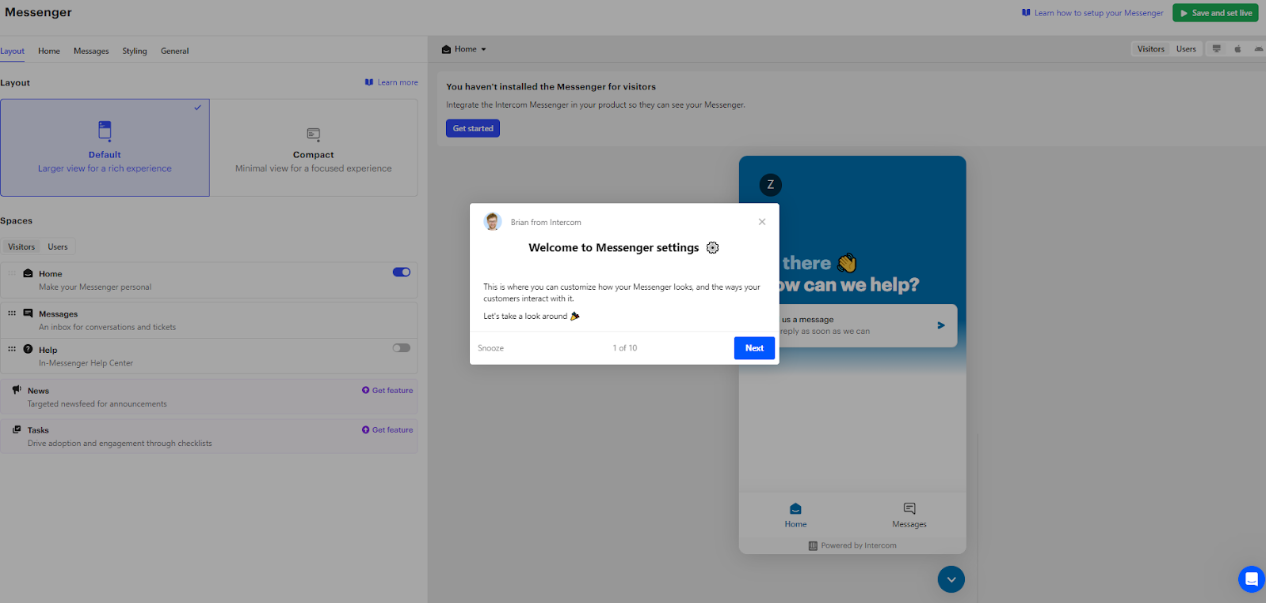1266x603 pixels.
Task: Collapse Messenger preview with chevron button
Action: pos(951,578)
